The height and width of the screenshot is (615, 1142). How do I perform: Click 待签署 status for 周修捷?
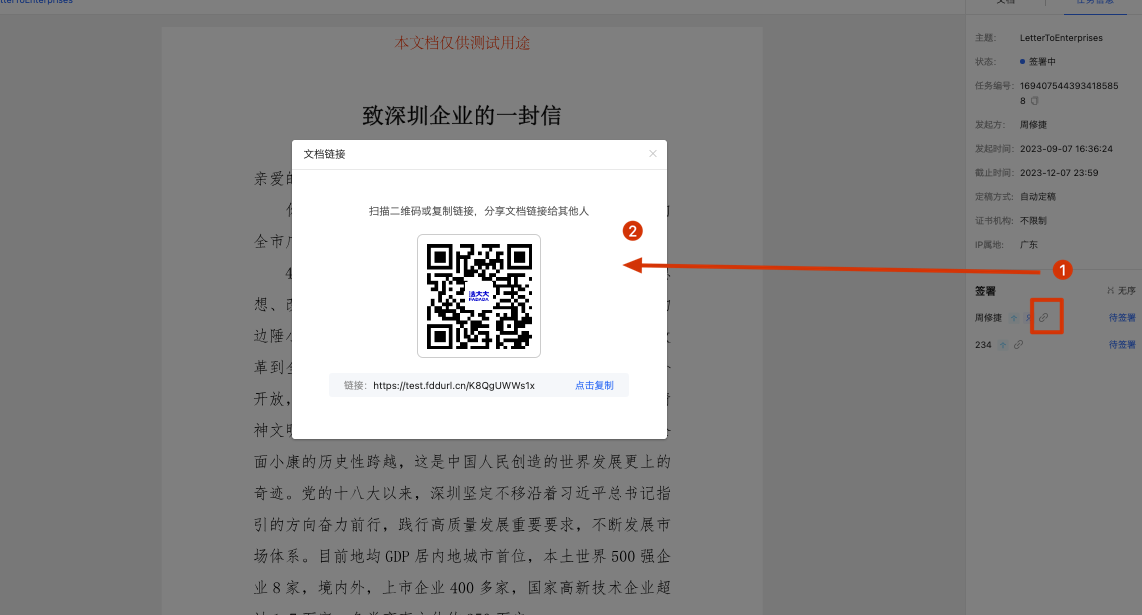(x=1122, y=318)
